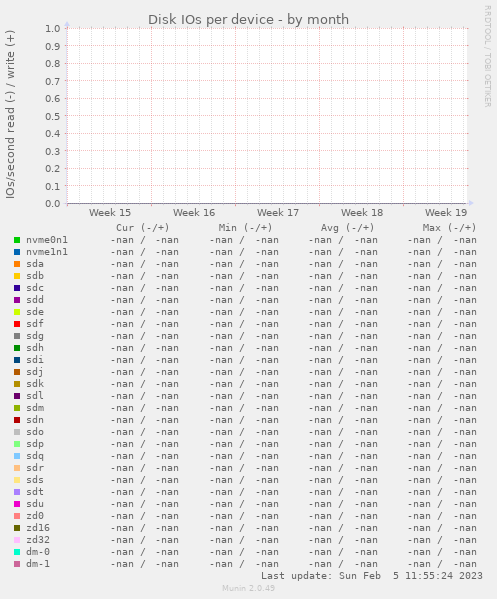This screenshot has height=599, width=497.
Task: Click the dark blue sdc legend swatch
Action: point(17,288)
